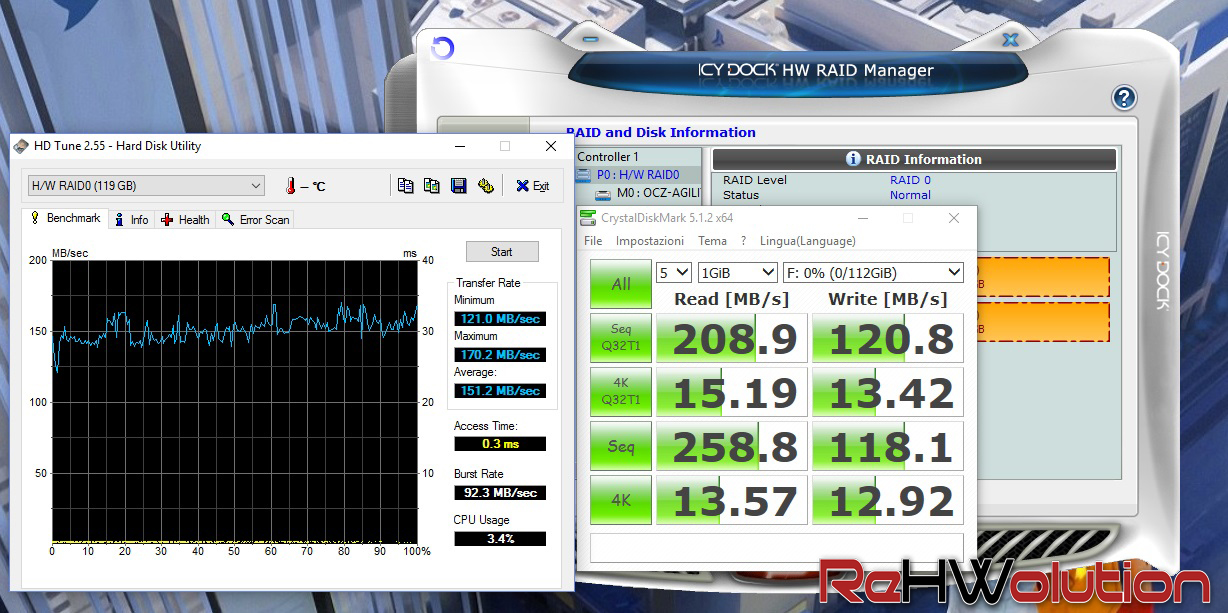
Task: Click the 15.19 read result
Action: click(731, 392)
